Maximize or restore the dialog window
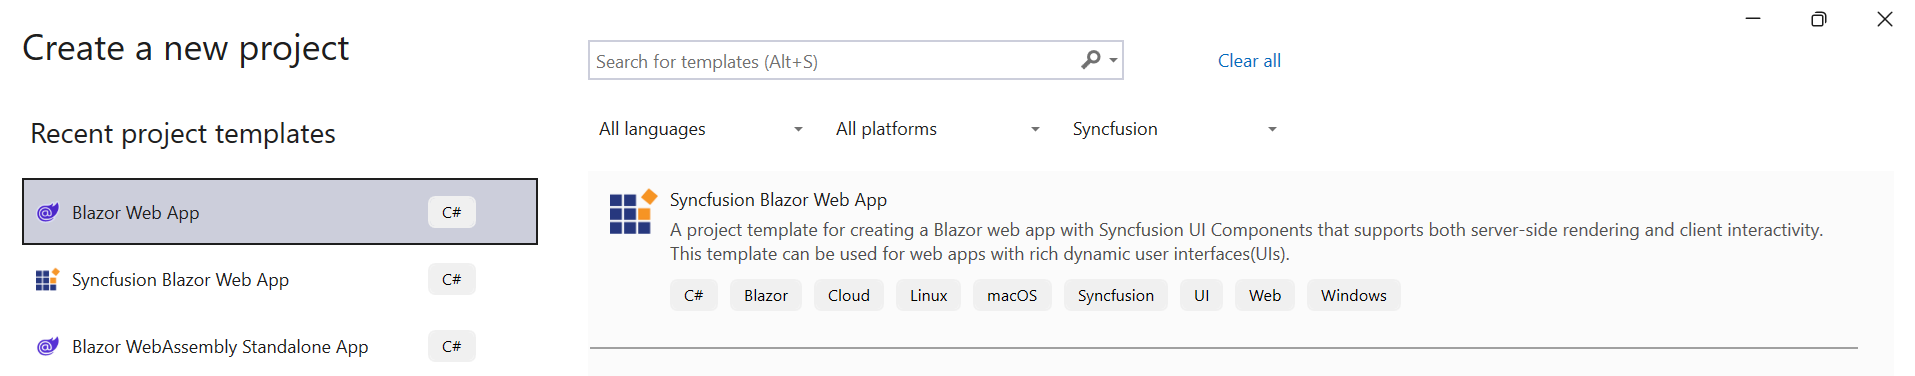The width and height of the screenshot is (1915, 376). [1819, 19]
